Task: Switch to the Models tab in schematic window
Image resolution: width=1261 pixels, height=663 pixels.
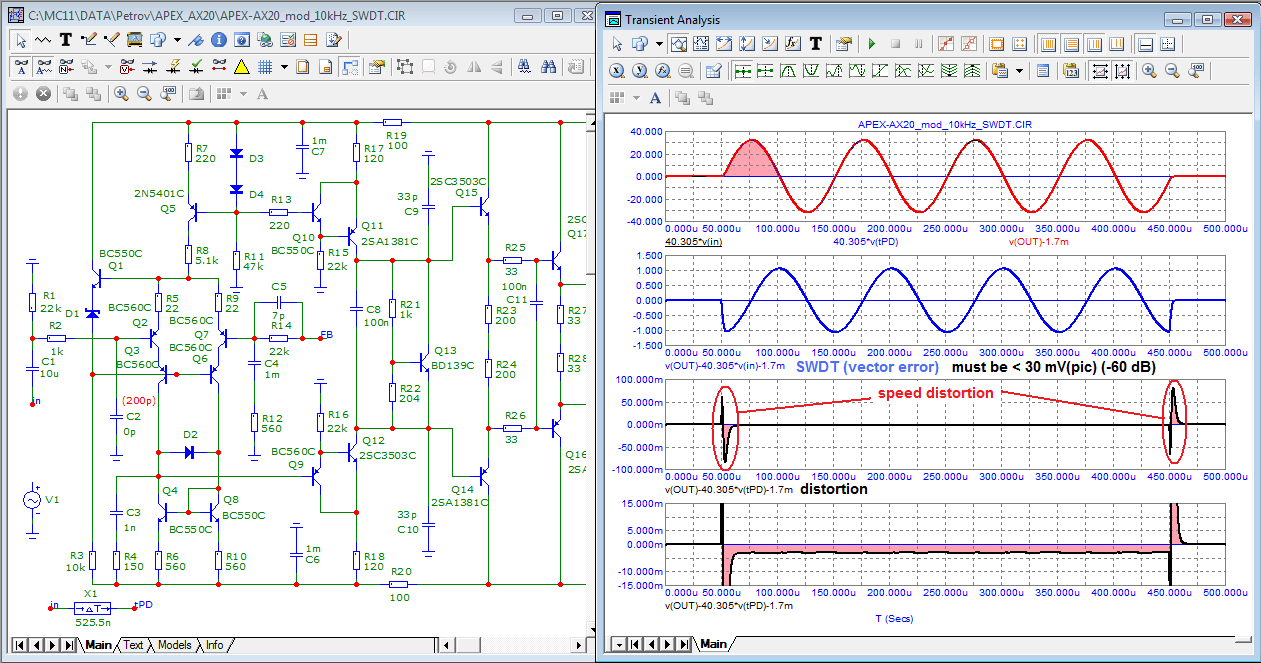Action: tap(174, 645)
